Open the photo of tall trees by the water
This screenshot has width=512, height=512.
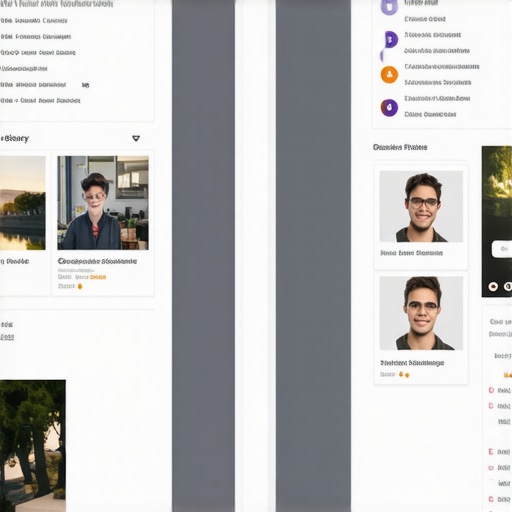click(x=33, y=446)
